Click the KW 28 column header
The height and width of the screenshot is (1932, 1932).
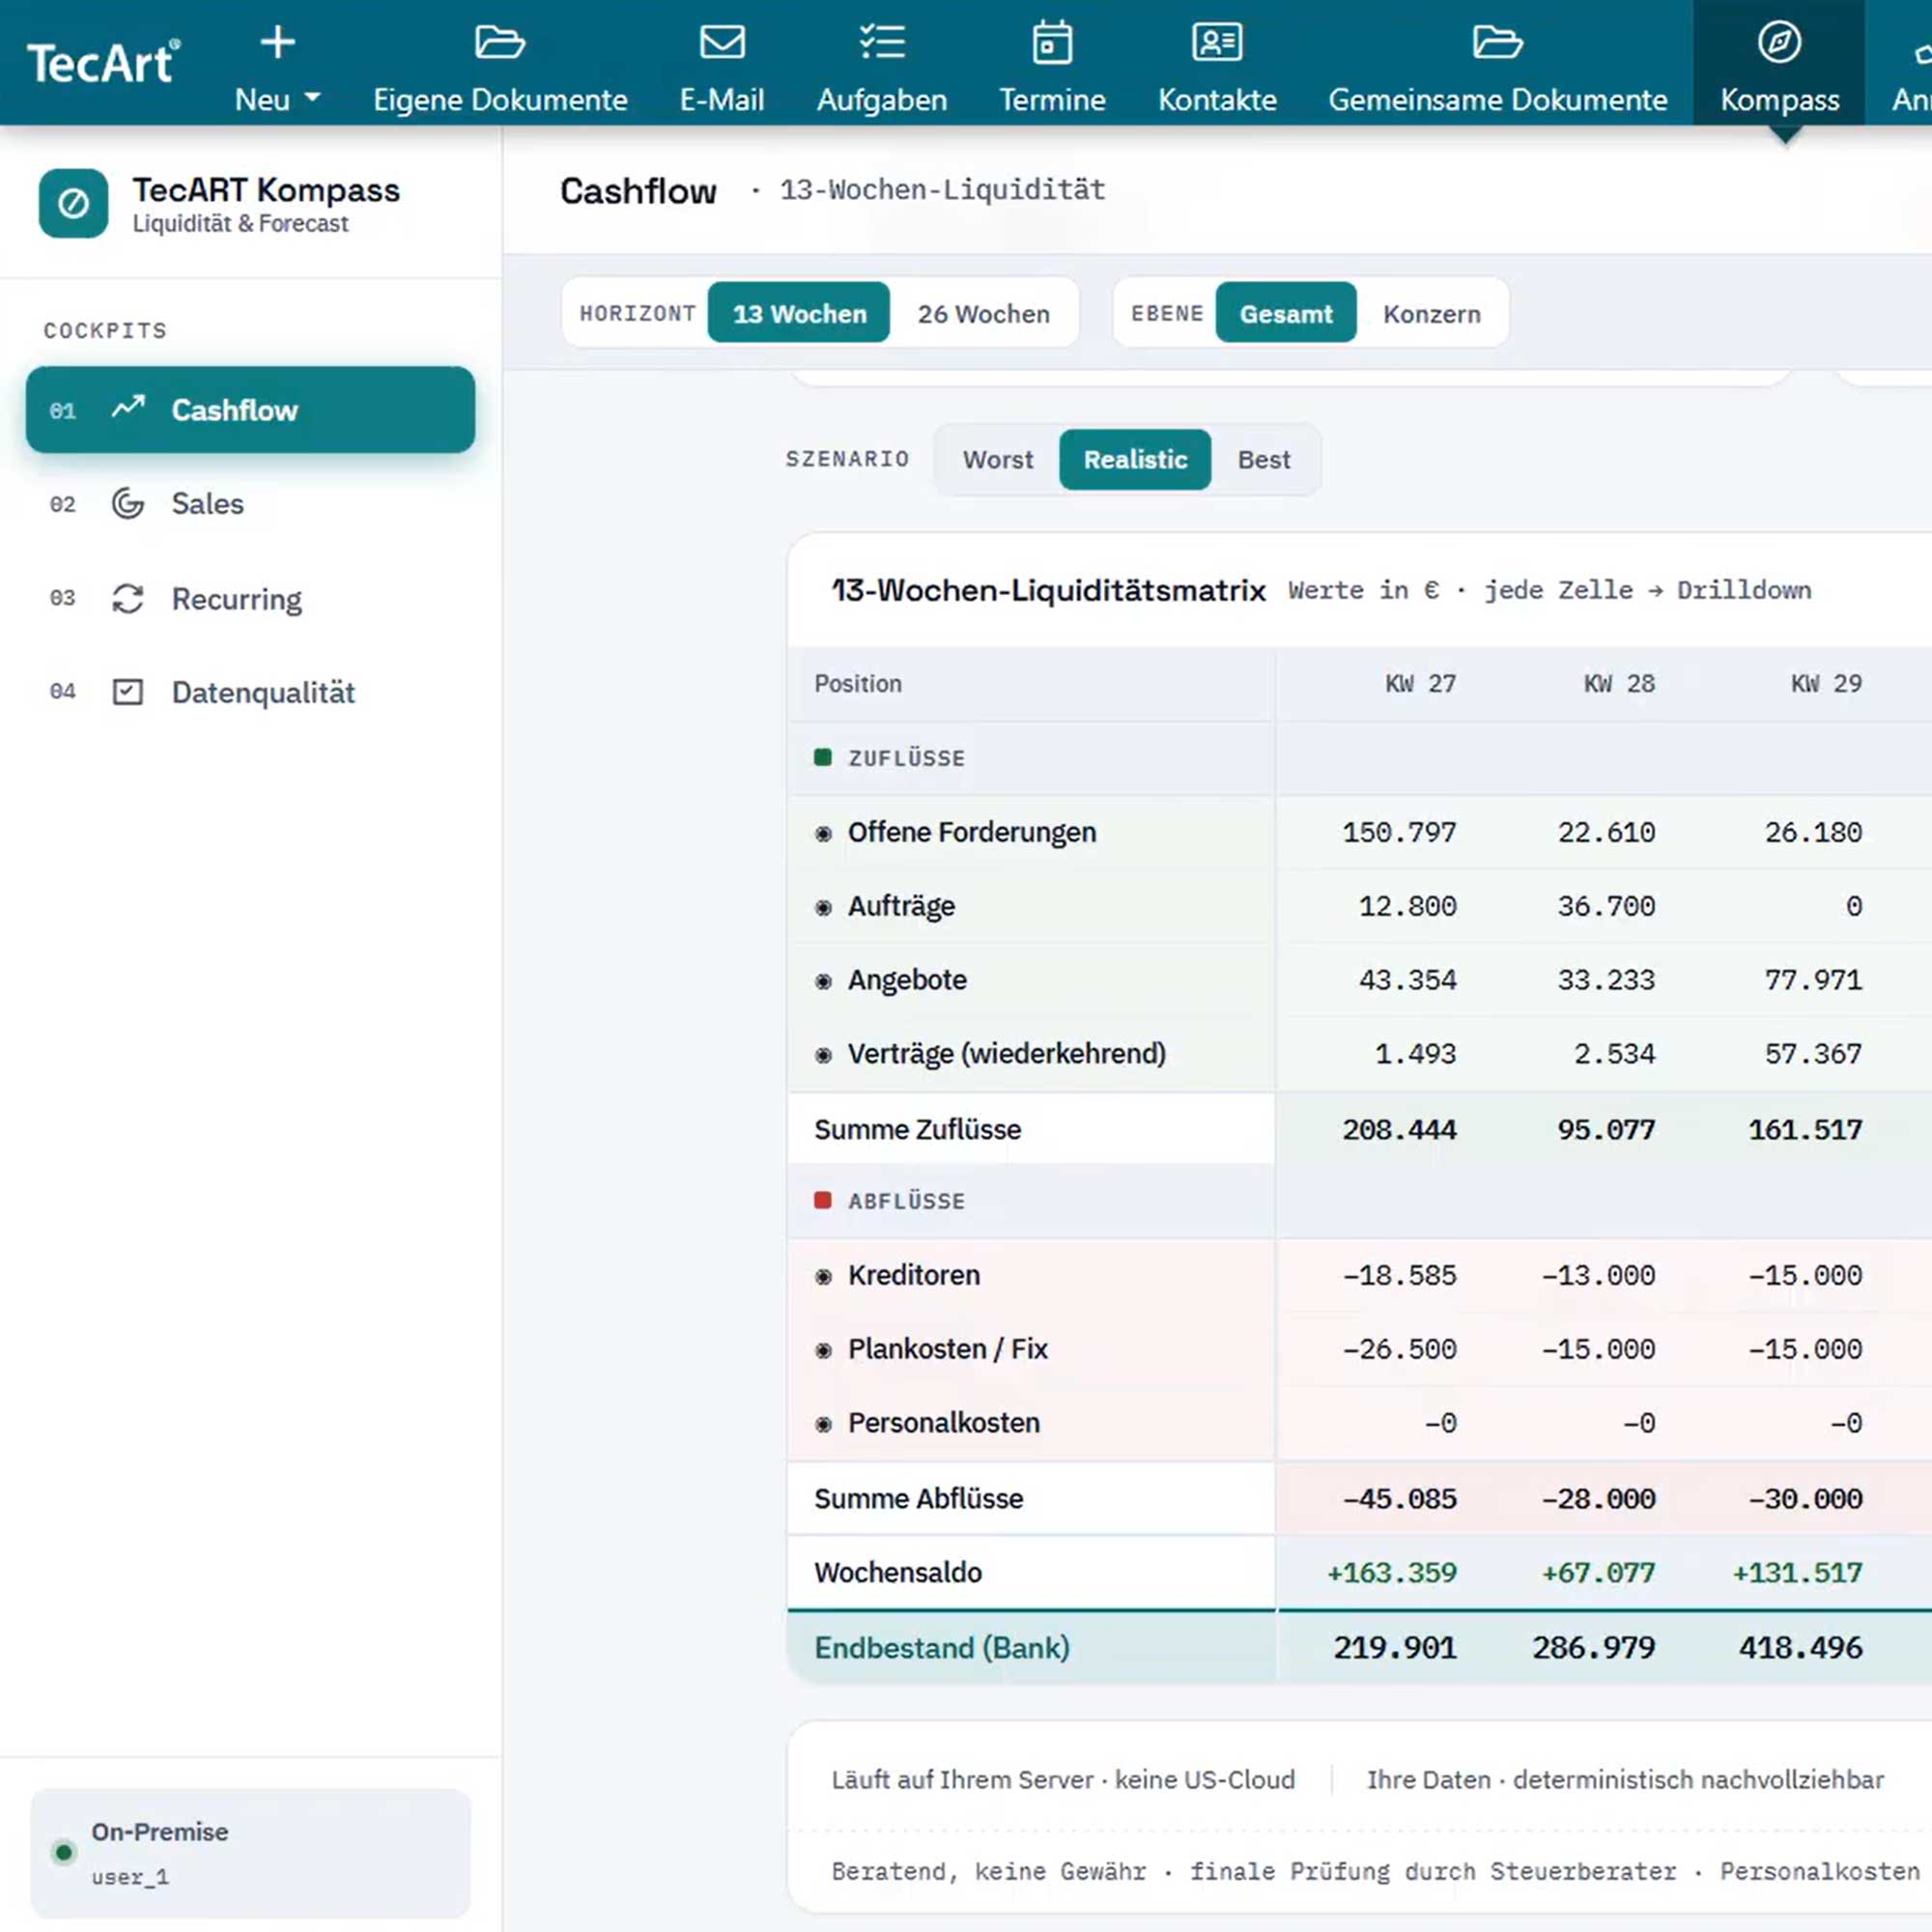1619,683
